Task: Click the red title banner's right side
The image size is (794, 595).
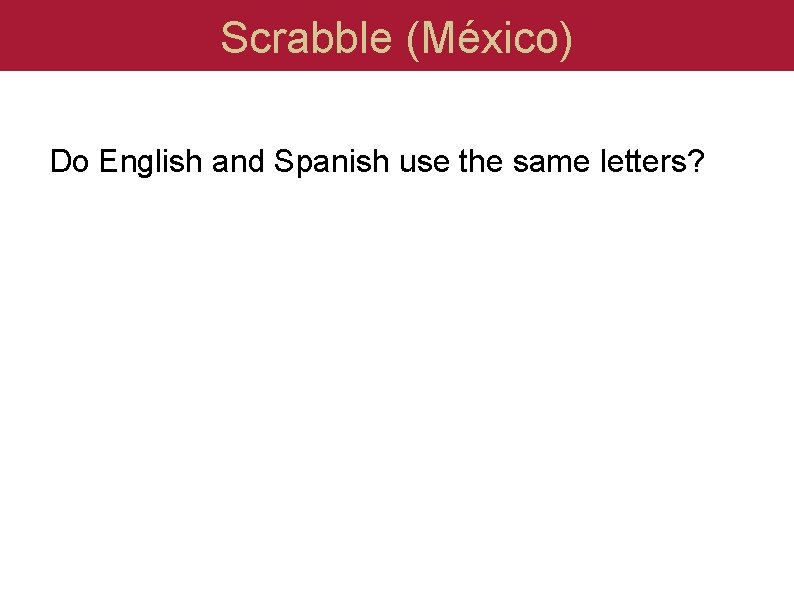Action: (x=689, y=35)
